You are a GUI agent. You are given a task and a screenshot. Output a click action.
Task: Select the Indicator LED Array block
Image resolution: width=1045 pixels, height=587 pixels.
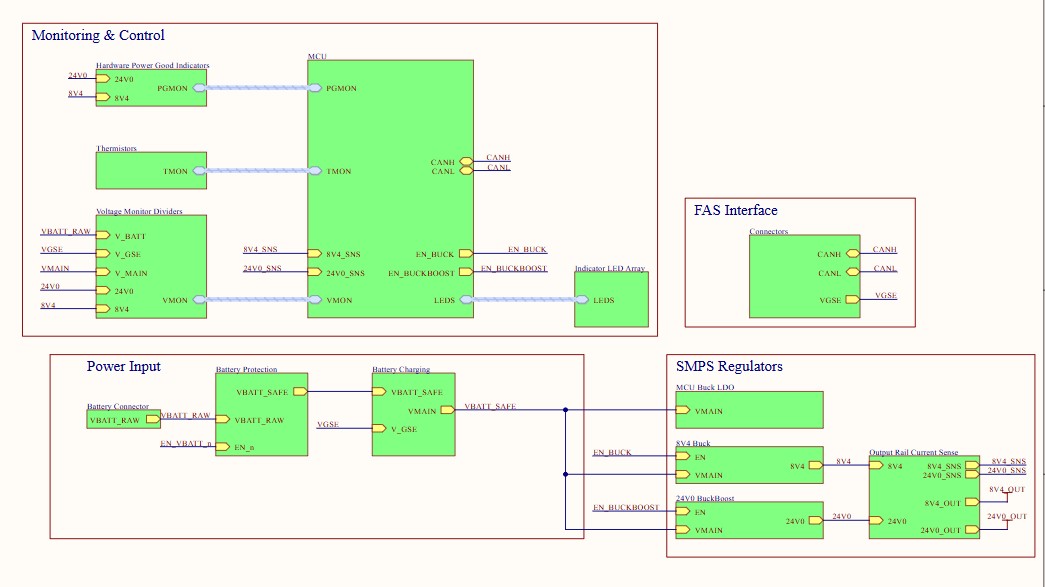tap(611, 299)
